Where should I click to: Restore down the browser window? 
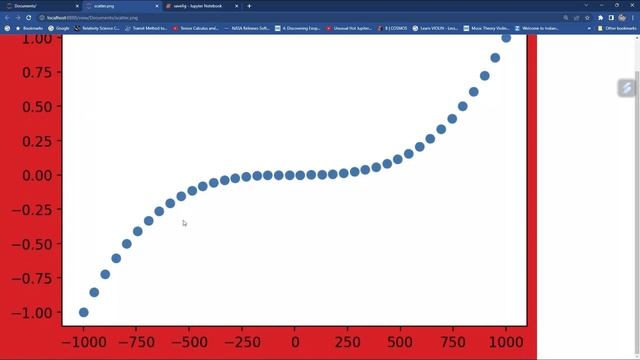click(x=617, y=5)
